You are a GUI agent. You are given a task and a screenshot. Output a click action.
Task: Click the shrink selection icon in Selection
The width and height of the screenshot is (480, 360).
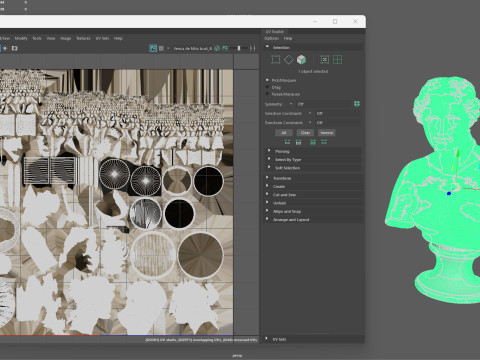(x=324, y=60)
